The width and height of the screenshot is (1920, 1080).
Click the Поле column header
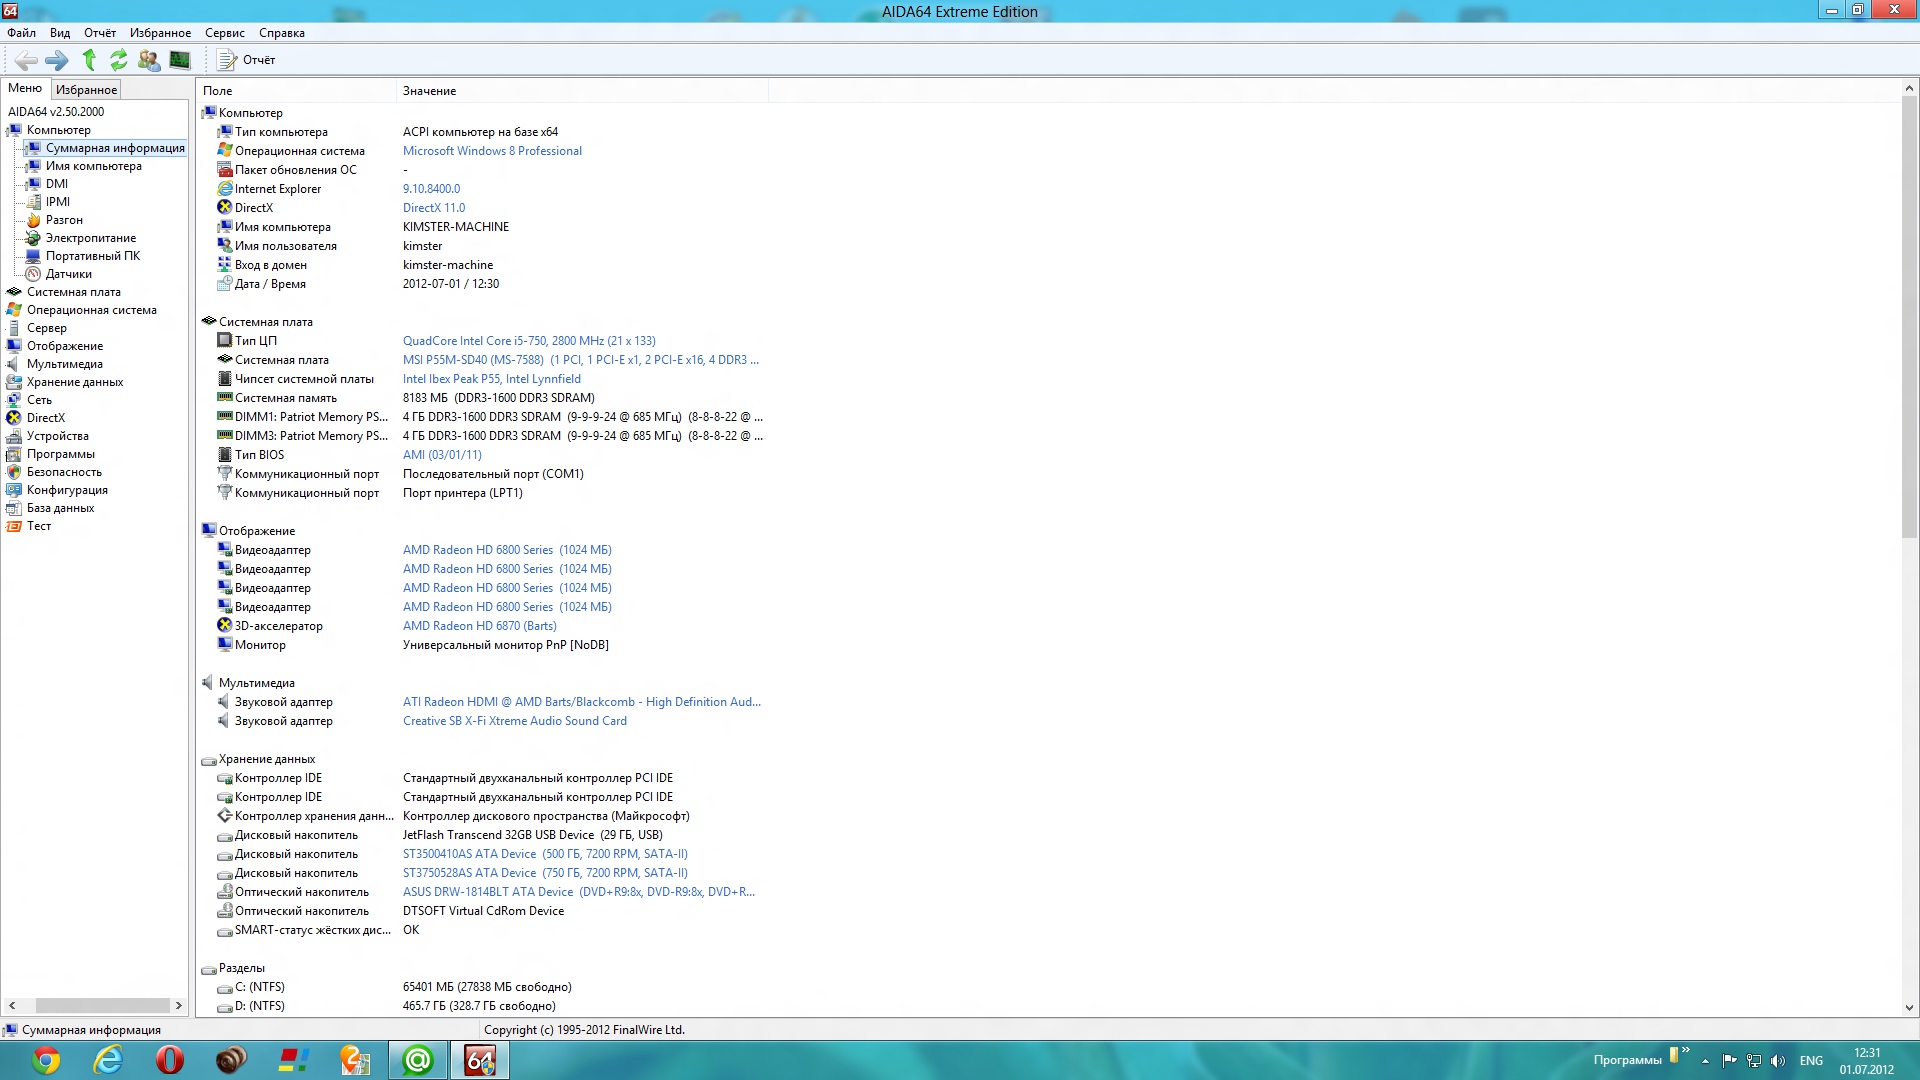tap(296, 91)
